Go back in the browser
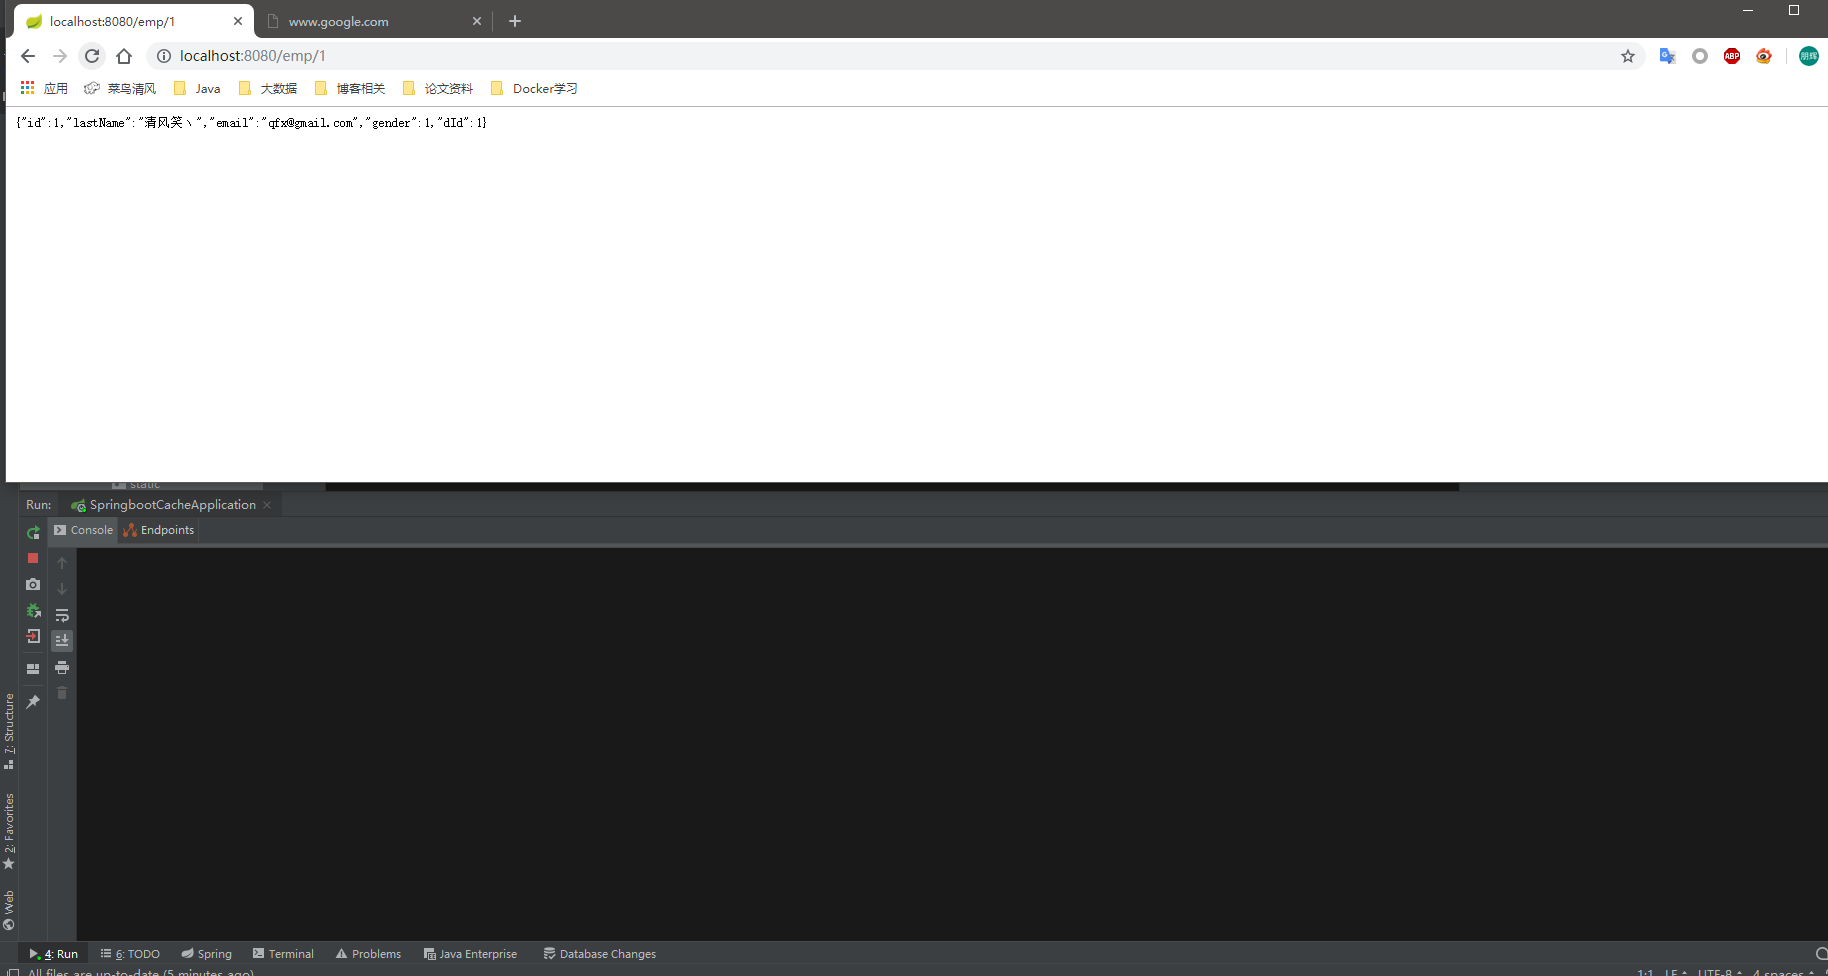1828x976 pixels. [x=28, y=56]
